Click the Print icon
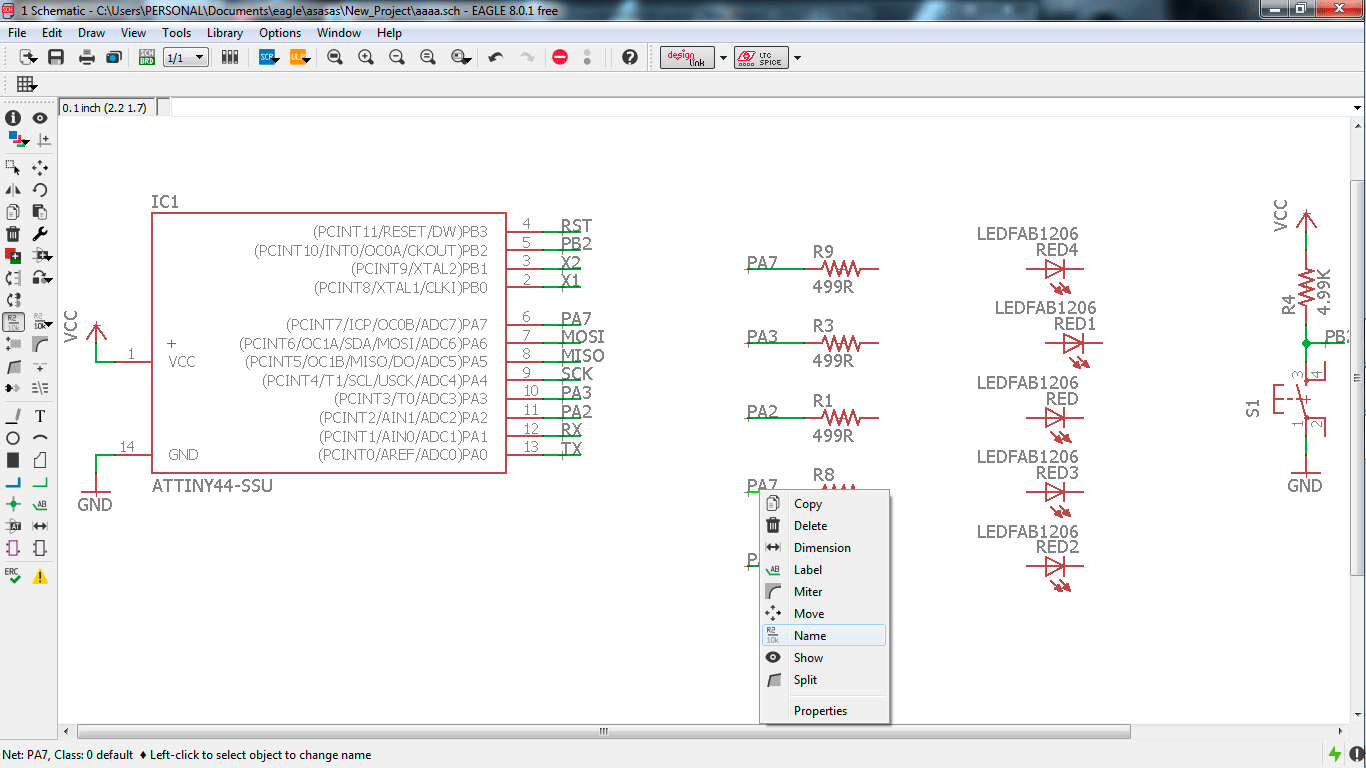Viewport: 1366px width, 768px height. pos(87,57)
